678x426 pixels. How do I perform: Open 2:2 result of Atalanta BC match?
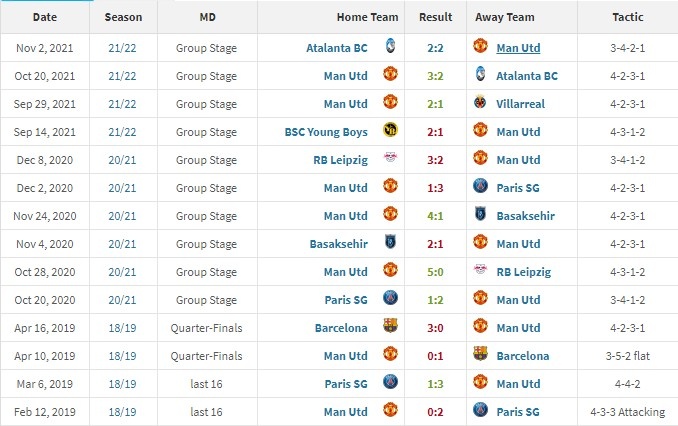(435, 48)
